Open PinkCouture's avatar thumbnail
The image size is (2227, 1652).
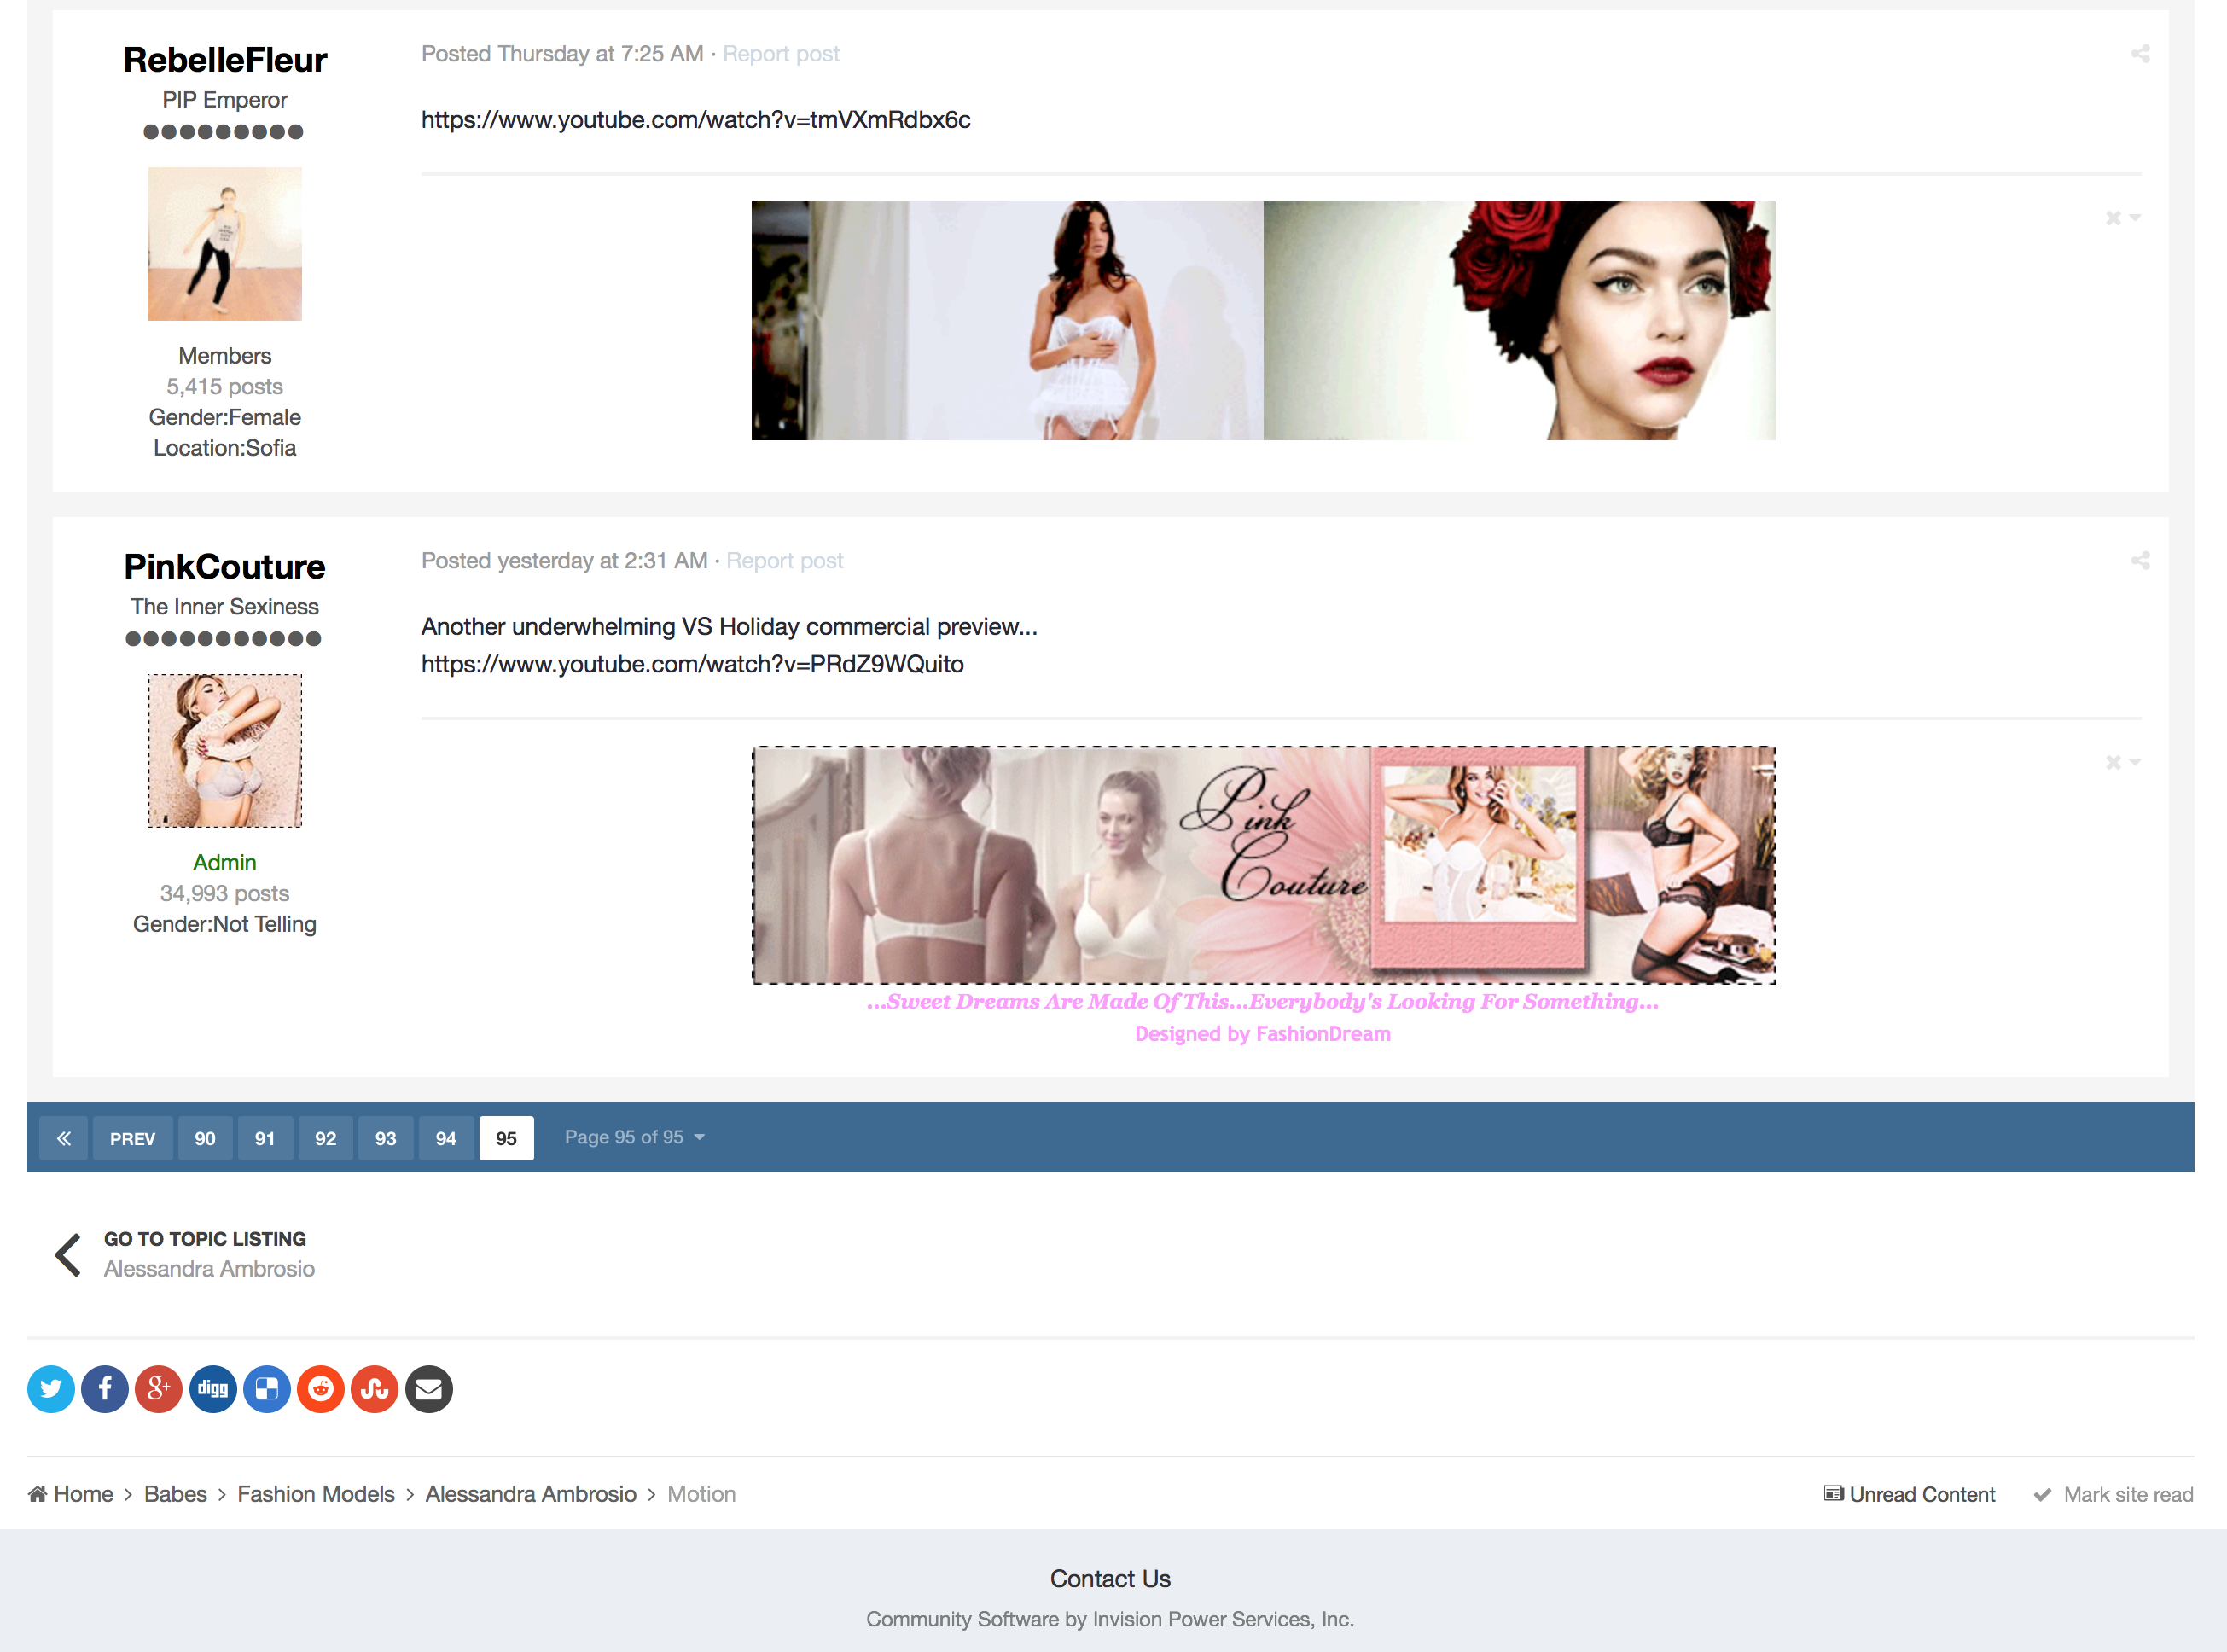coord(225,751)
